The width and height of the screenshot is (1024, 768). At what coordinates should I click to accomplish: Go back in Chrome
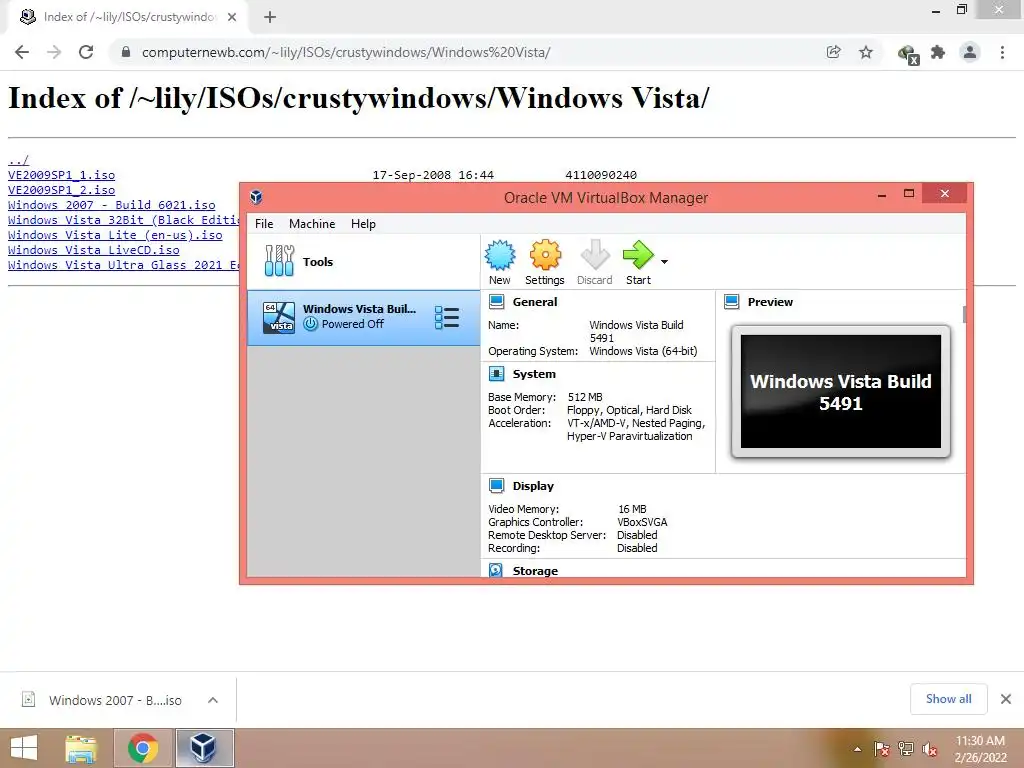tap(22, 52)
